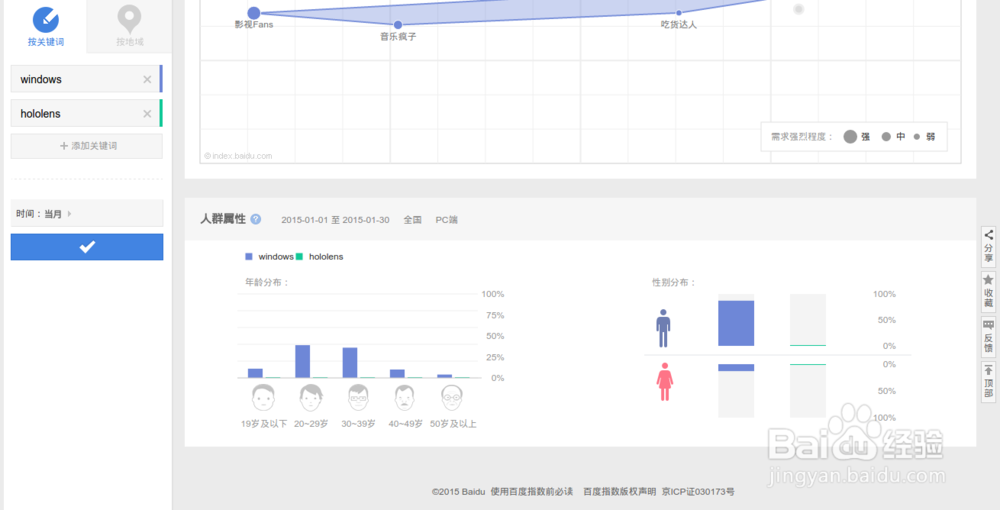Click the male gender icon

click(x=663, y=328)
